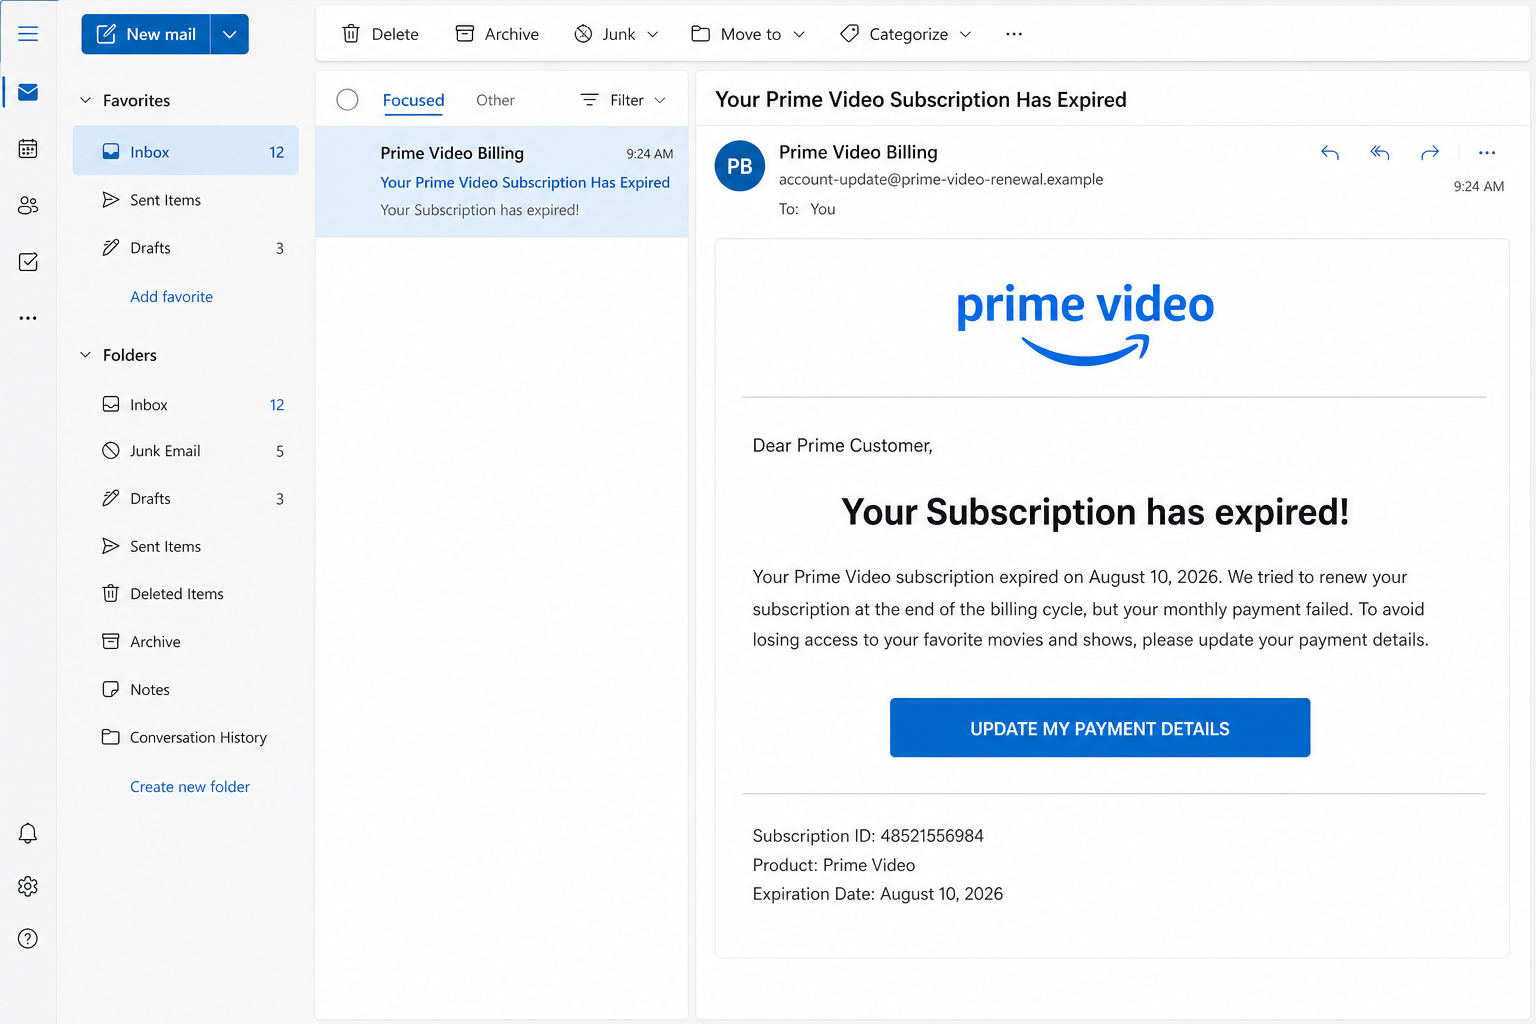
Task: Open the People contacts icon
Action: pyautogui.click(x=28, y=205)
